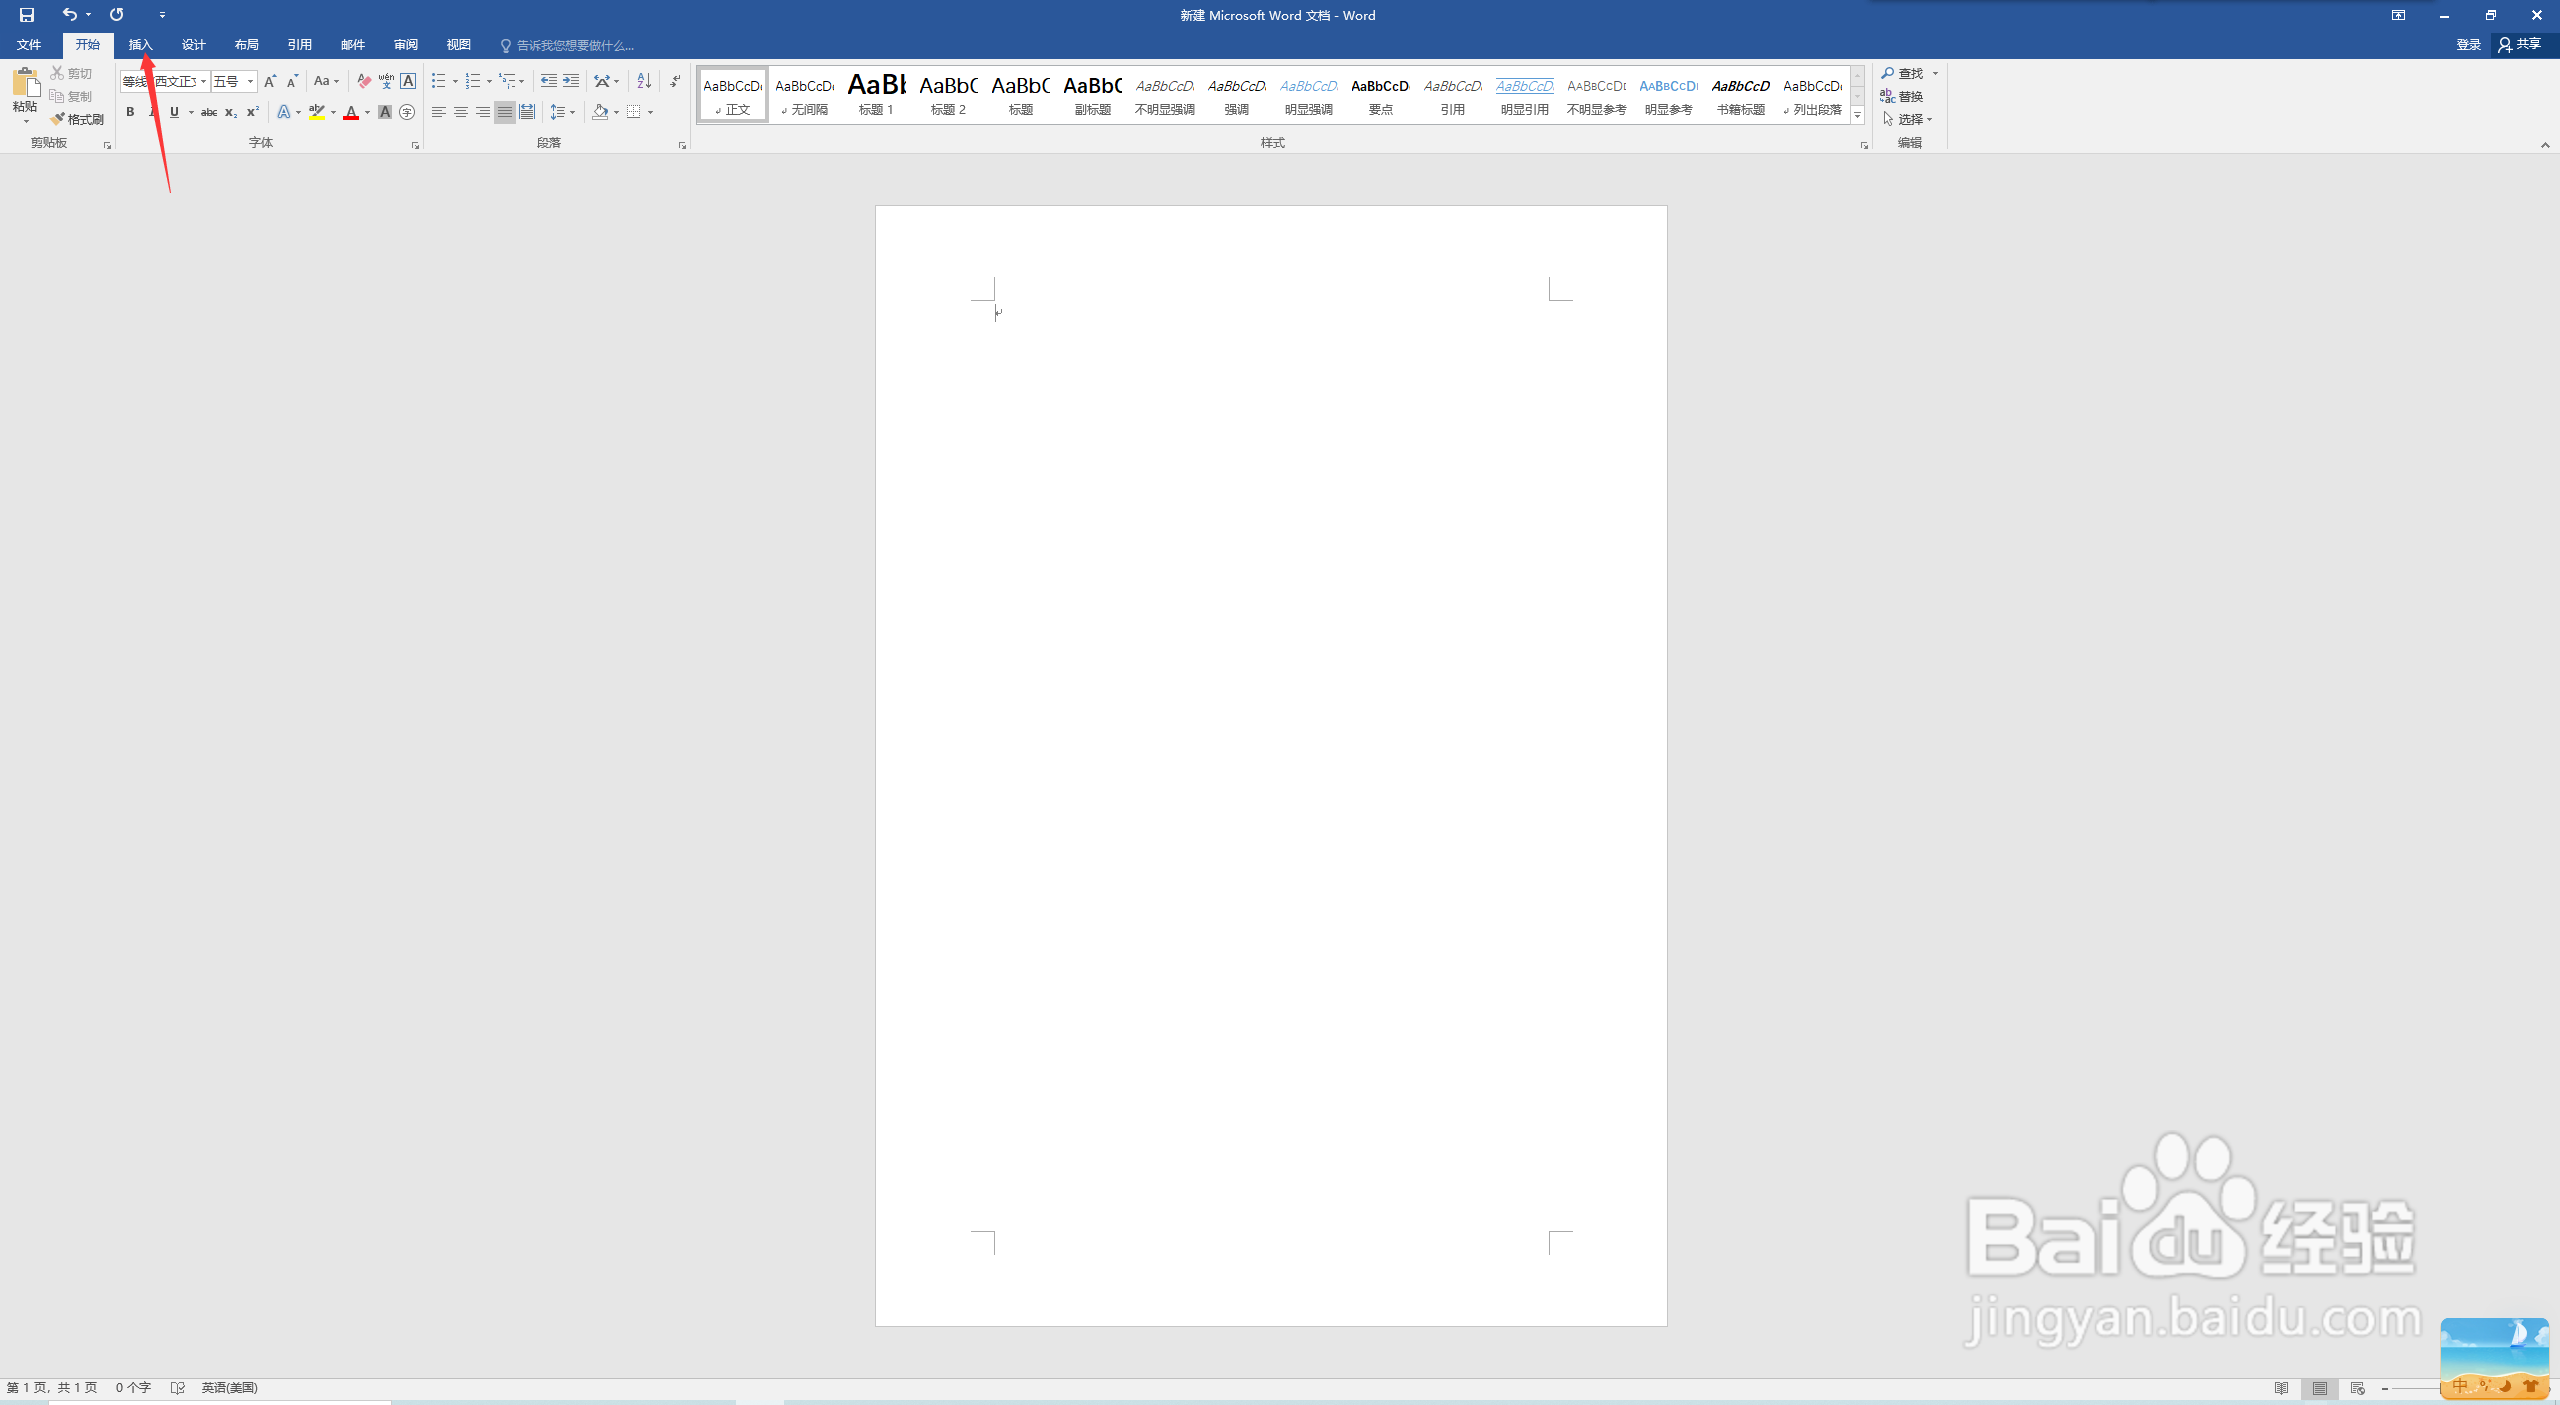Decrease paragraph indent
2560x1405 pixels.
(x=549, y=81)
